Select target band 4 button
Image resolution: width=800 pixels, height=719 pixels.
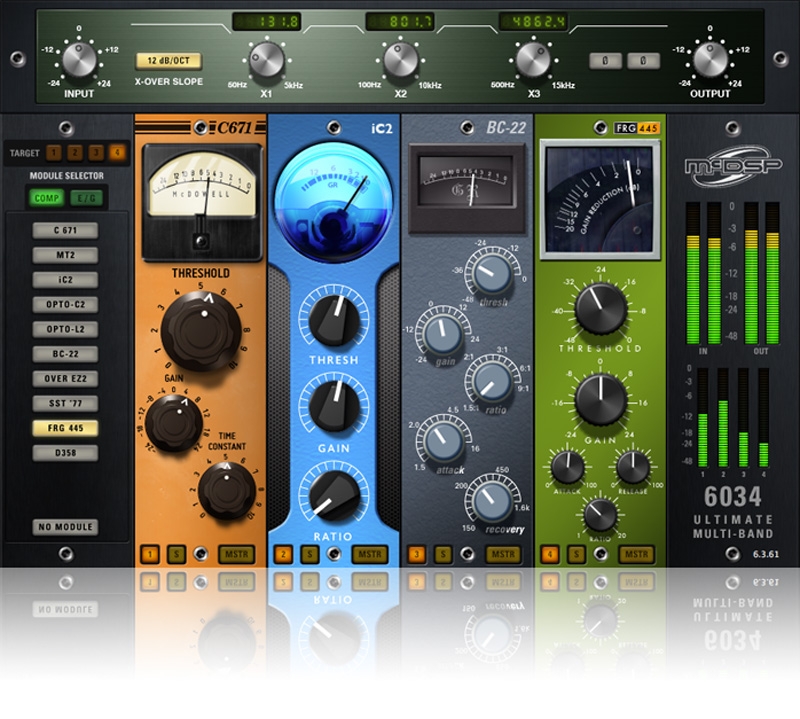click(x=118, y=153)
